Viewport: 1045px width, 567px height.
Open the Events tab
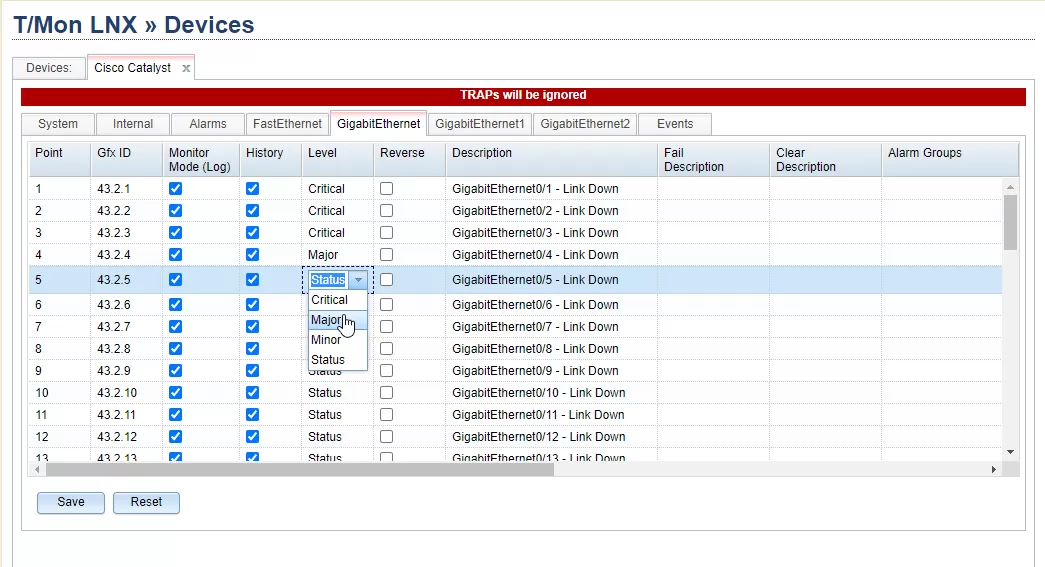point(675,124)
